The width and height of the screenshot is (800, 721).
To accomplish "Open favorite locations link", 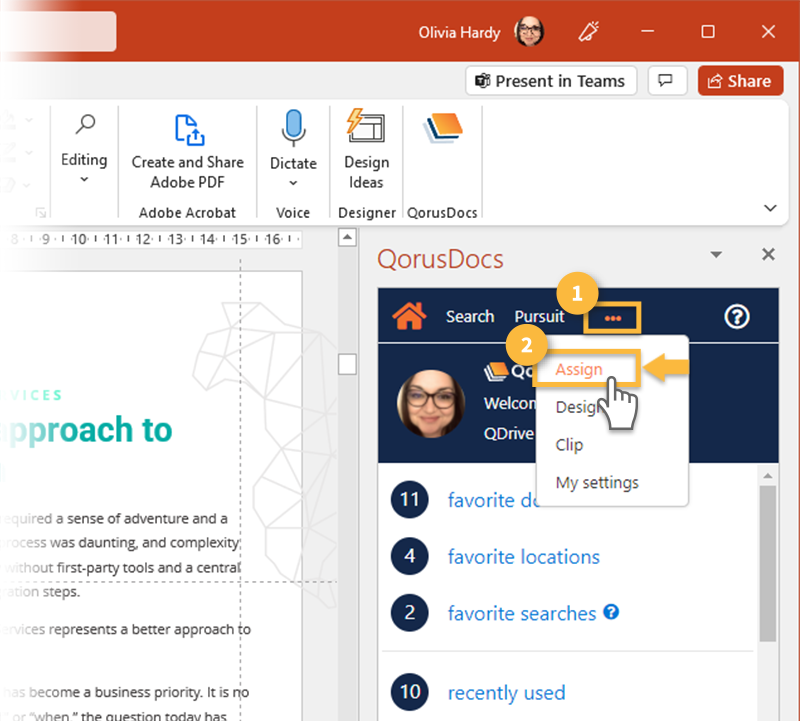I will [x=523, y=557].
